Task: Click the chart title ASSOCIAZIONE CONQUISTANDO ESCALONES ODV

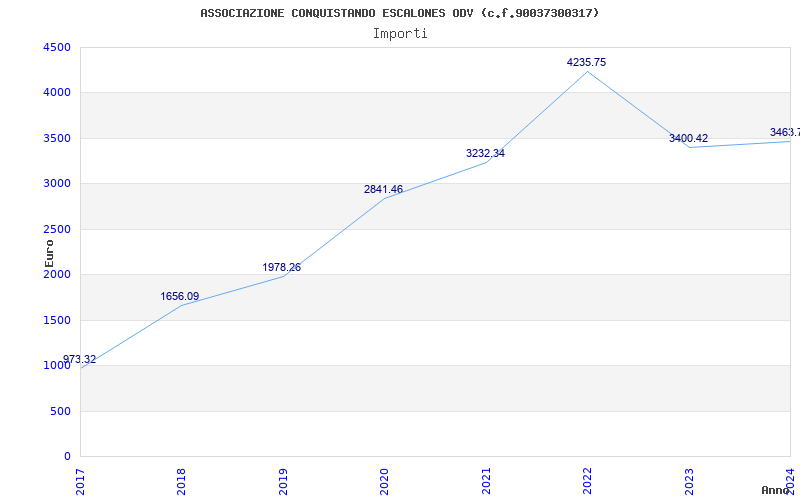Action: (399, 13)
